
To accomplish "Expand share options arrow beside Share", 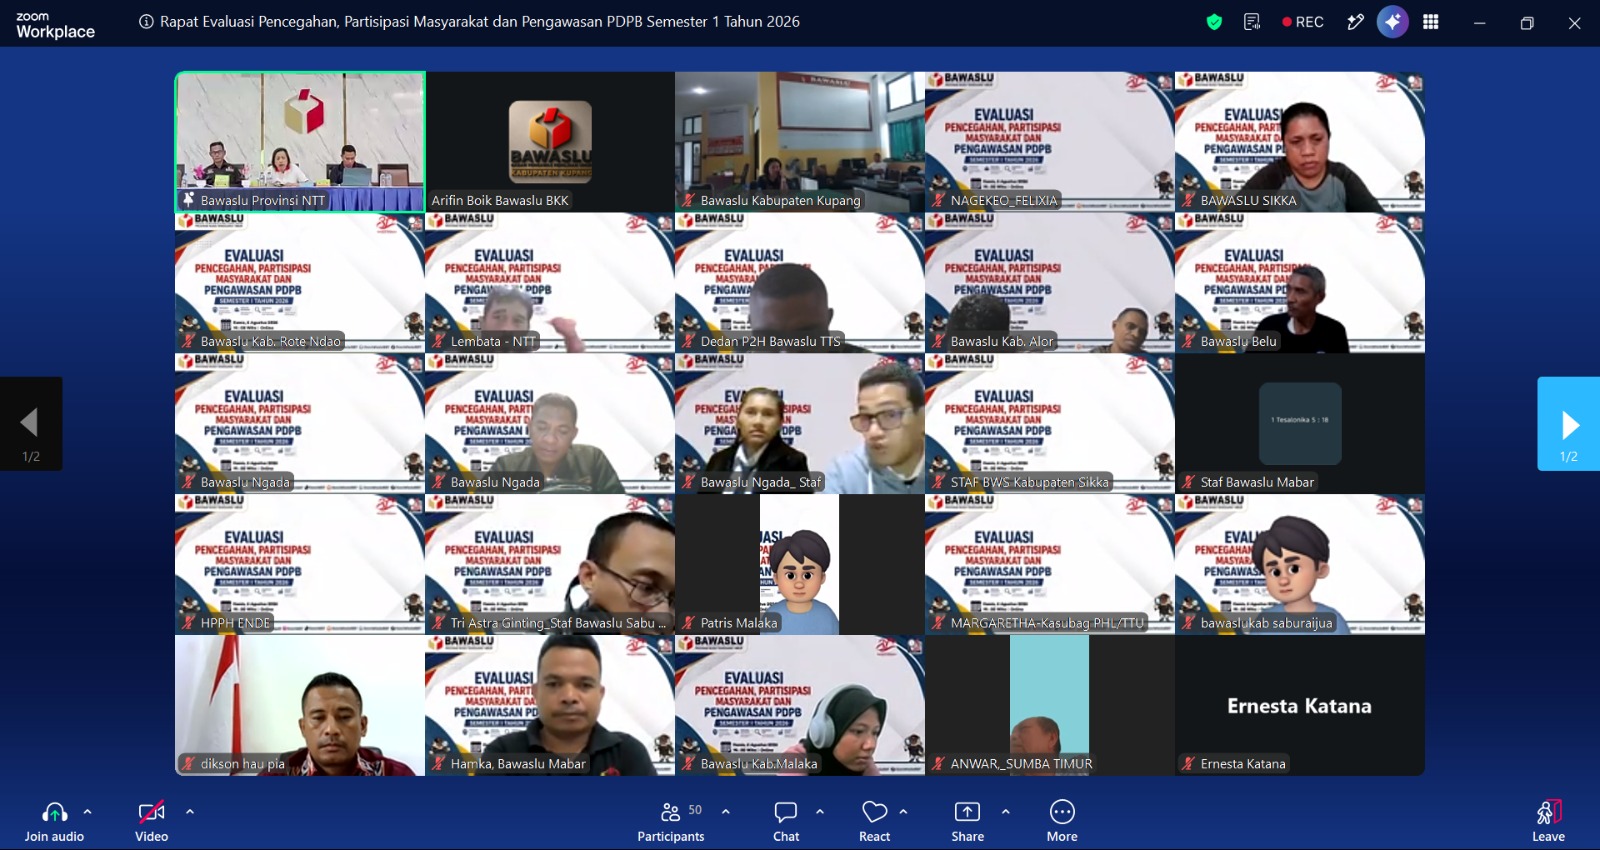I will point(1006,812).
